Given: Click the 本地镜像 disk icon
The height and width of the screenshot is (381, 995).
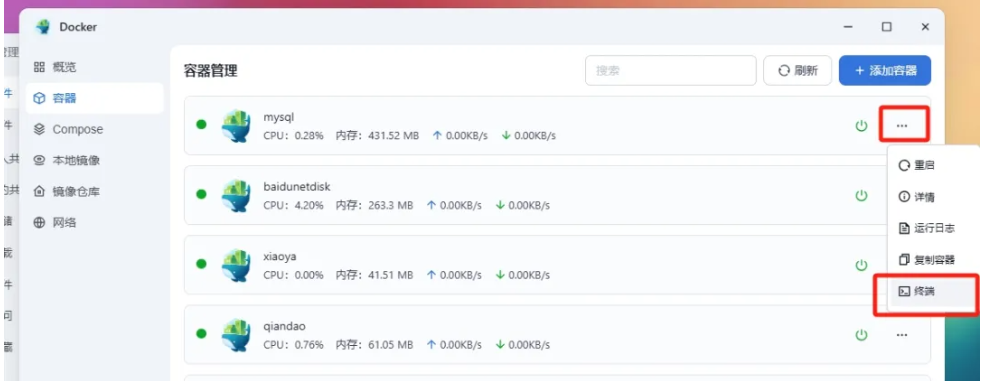Looking at the screenshot, I should (x=39, y=161).
